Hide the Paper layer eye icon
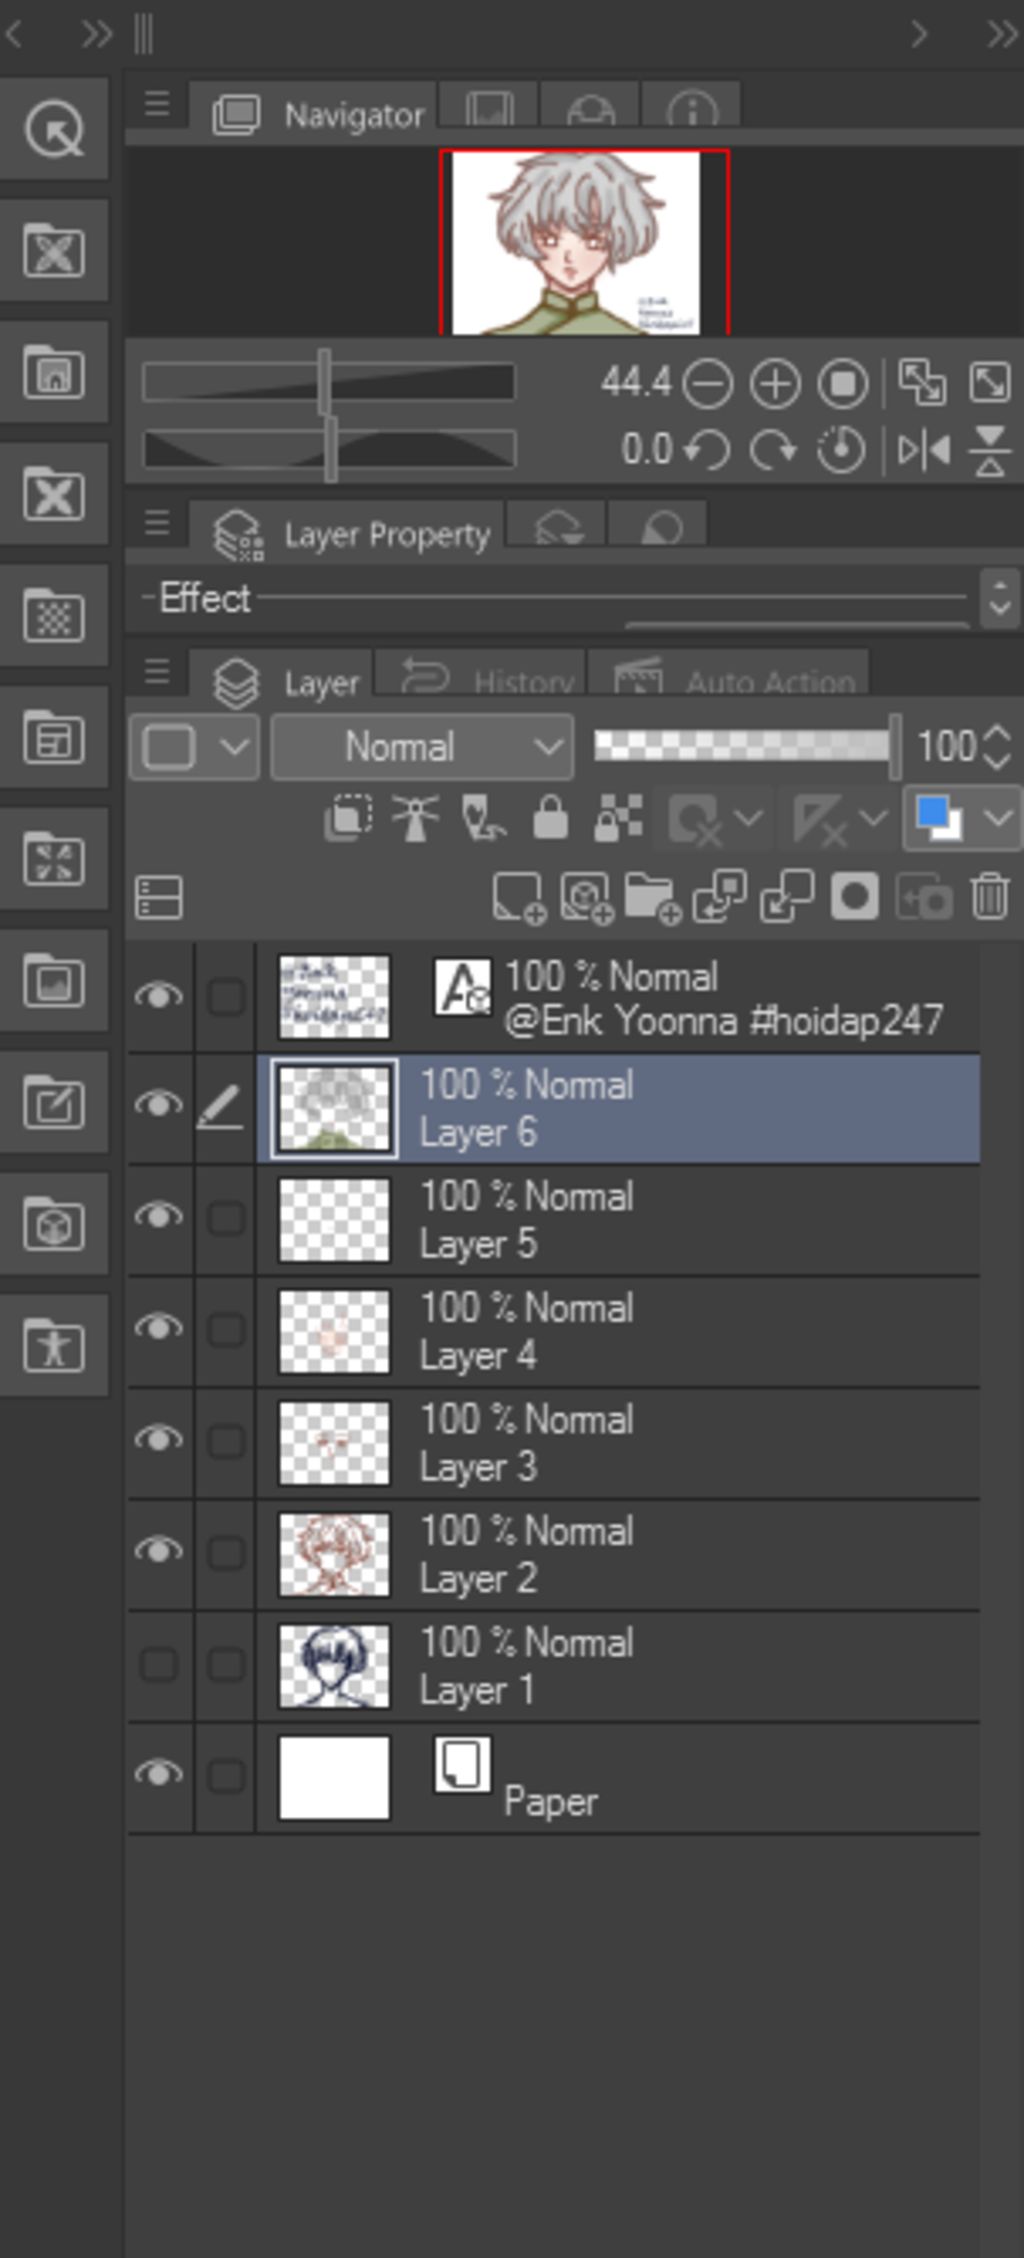This screenshot has width=1024, height=2258. pos(159,1774)
